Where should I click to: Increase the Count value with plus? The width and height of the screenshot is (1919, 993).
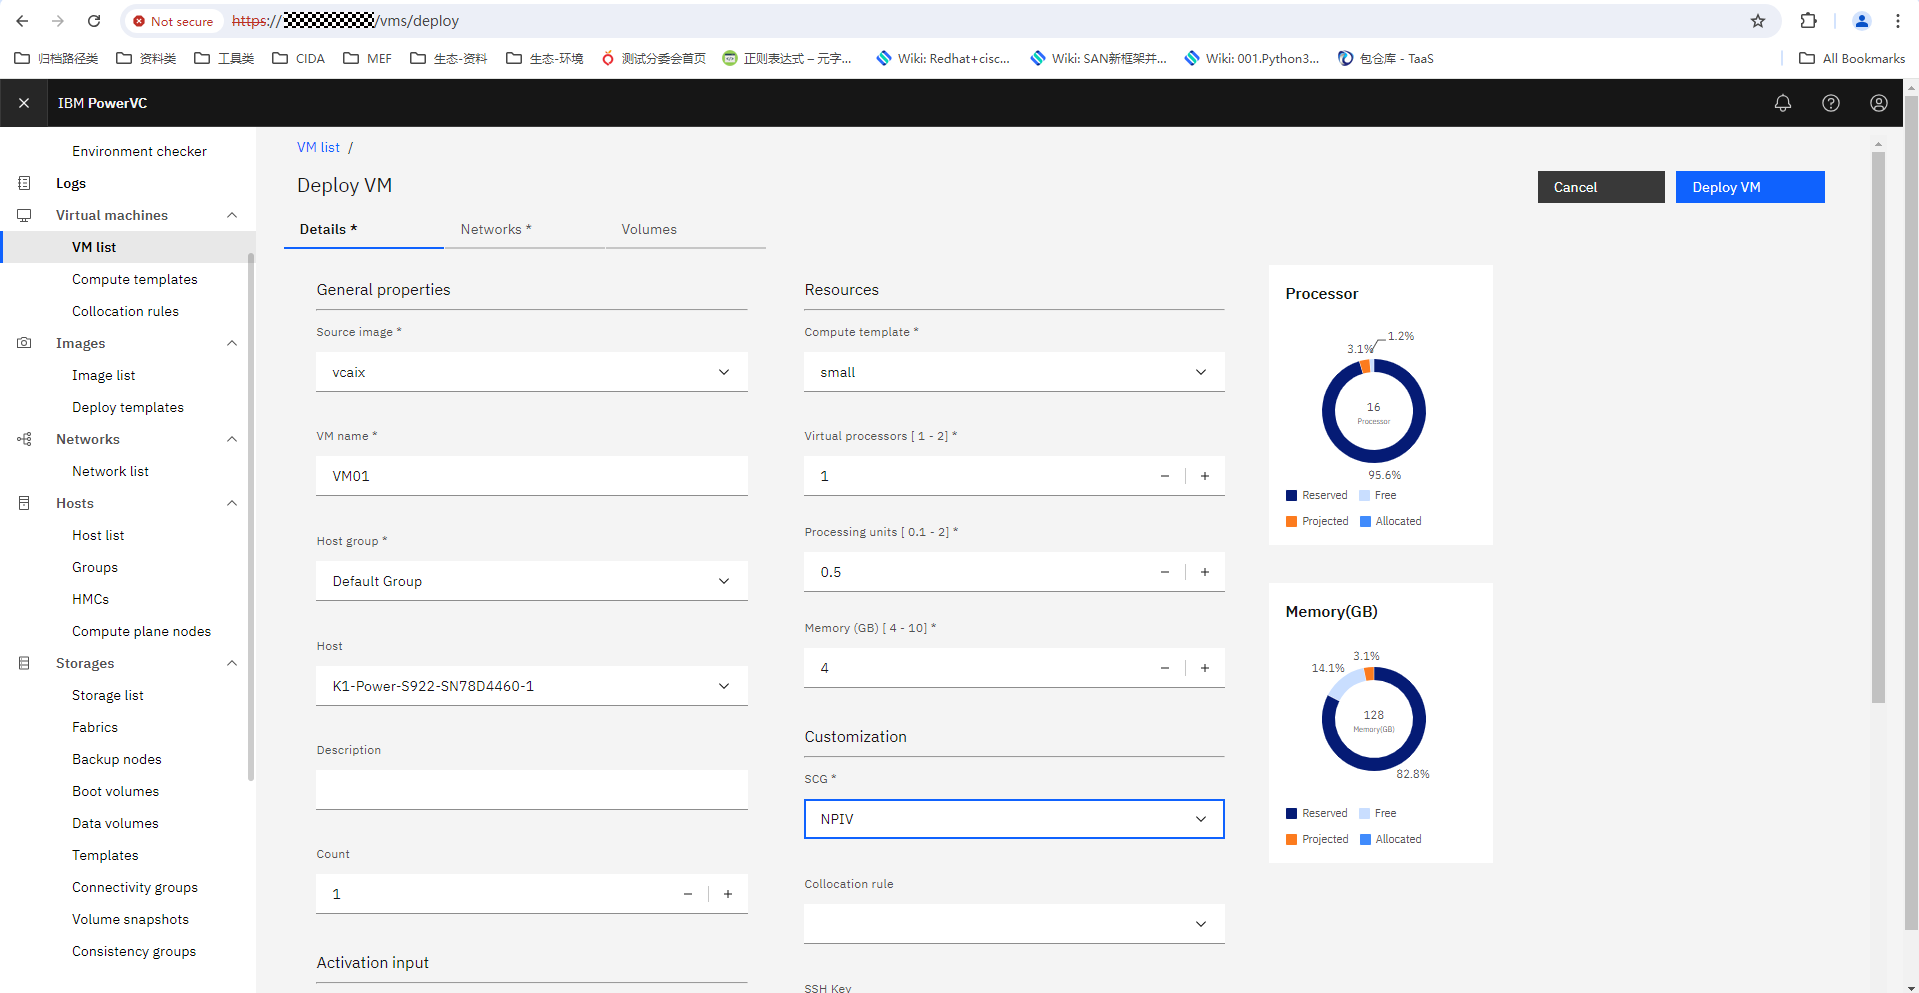(x=728, y=894)
